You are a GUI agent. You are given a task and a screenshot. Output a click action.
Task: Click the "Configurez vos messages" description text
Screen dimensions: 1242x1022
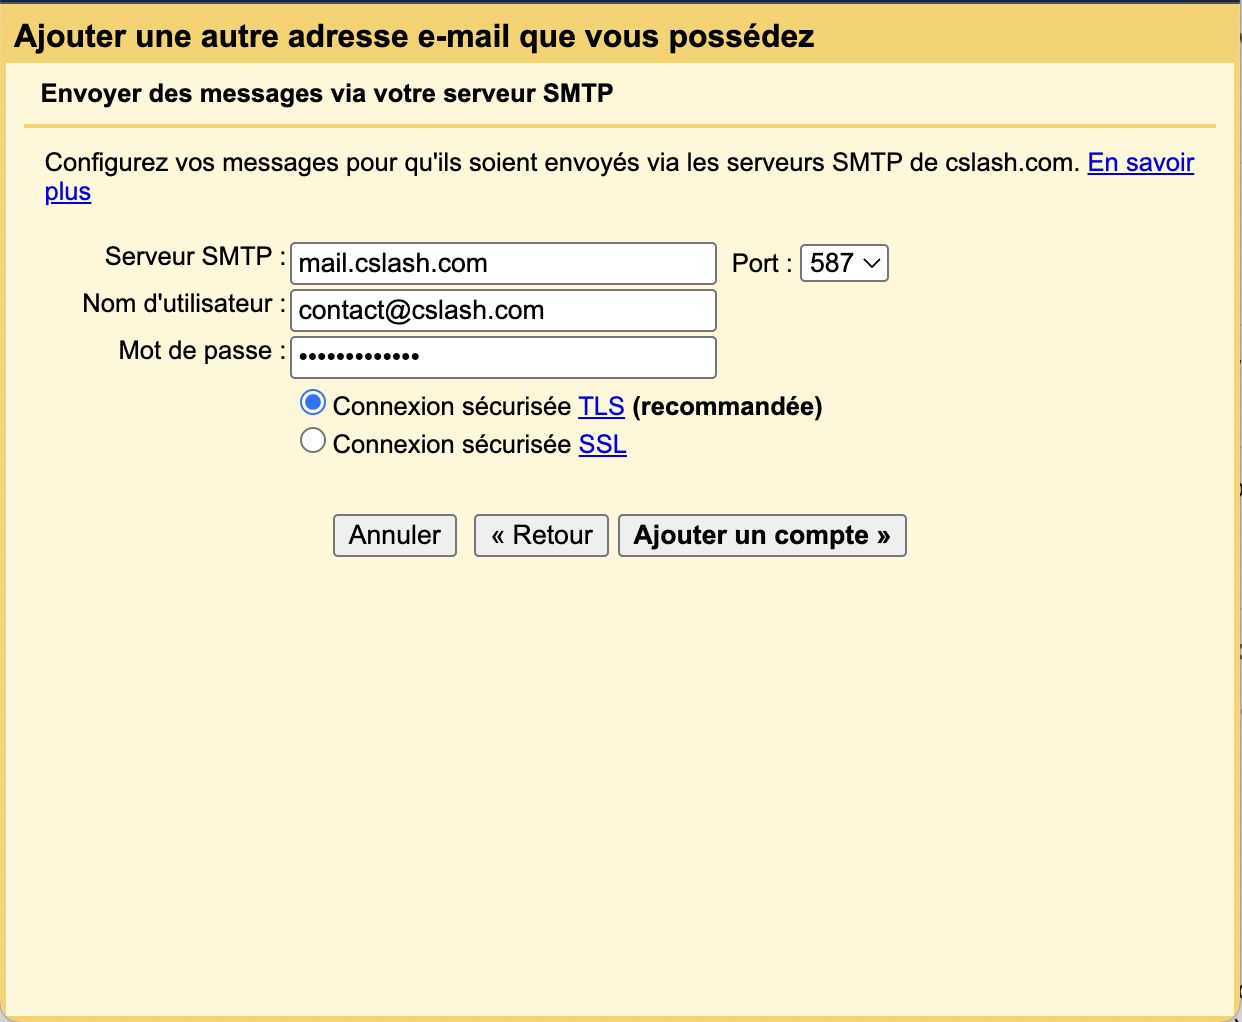(x=560, y=162)
